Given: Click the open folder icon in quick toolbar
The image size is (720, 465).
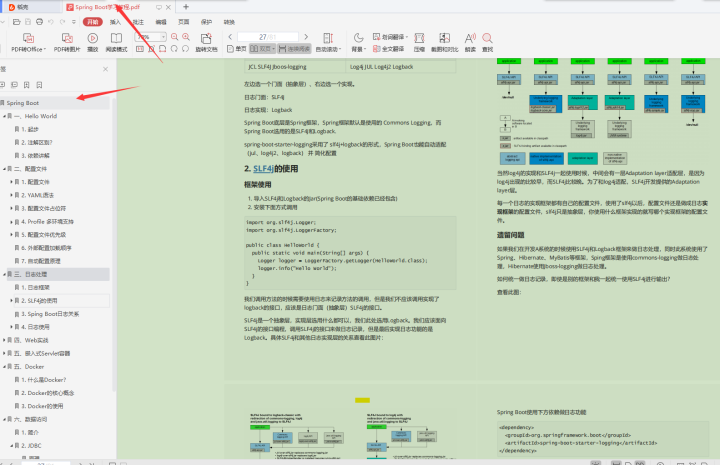Looking at the screenshot, I should click(x=17, y=22).
